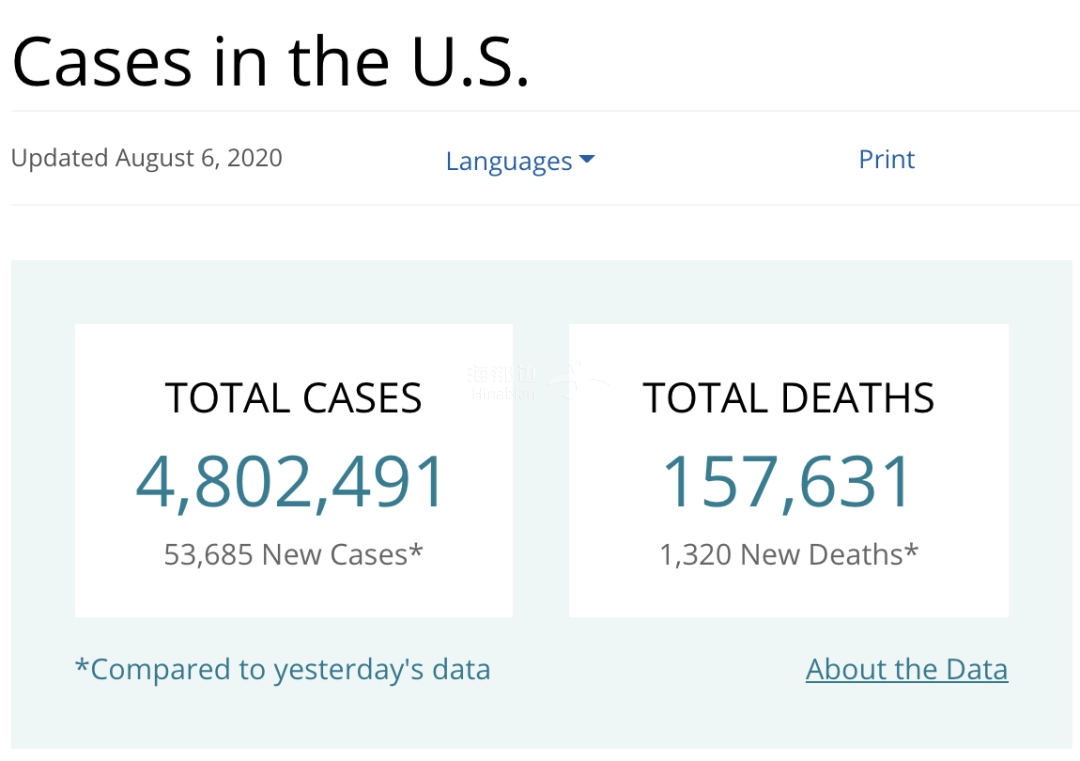Click the year 2020 in the updated date
The width and height of the screenshot is (1080, 761).
click(x=254, y=158)
